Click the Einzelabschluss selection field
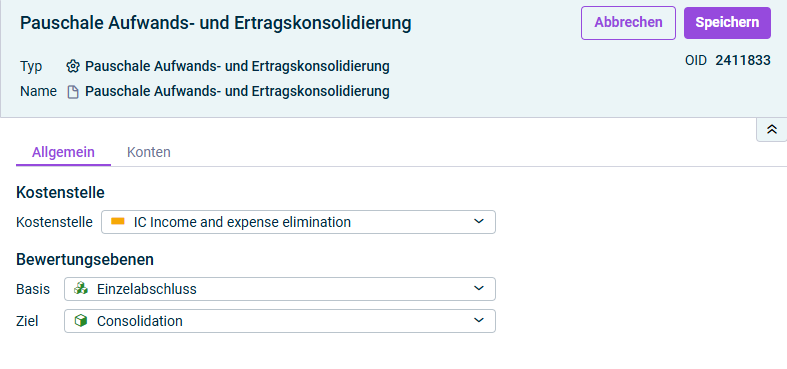 coord(280,289)
